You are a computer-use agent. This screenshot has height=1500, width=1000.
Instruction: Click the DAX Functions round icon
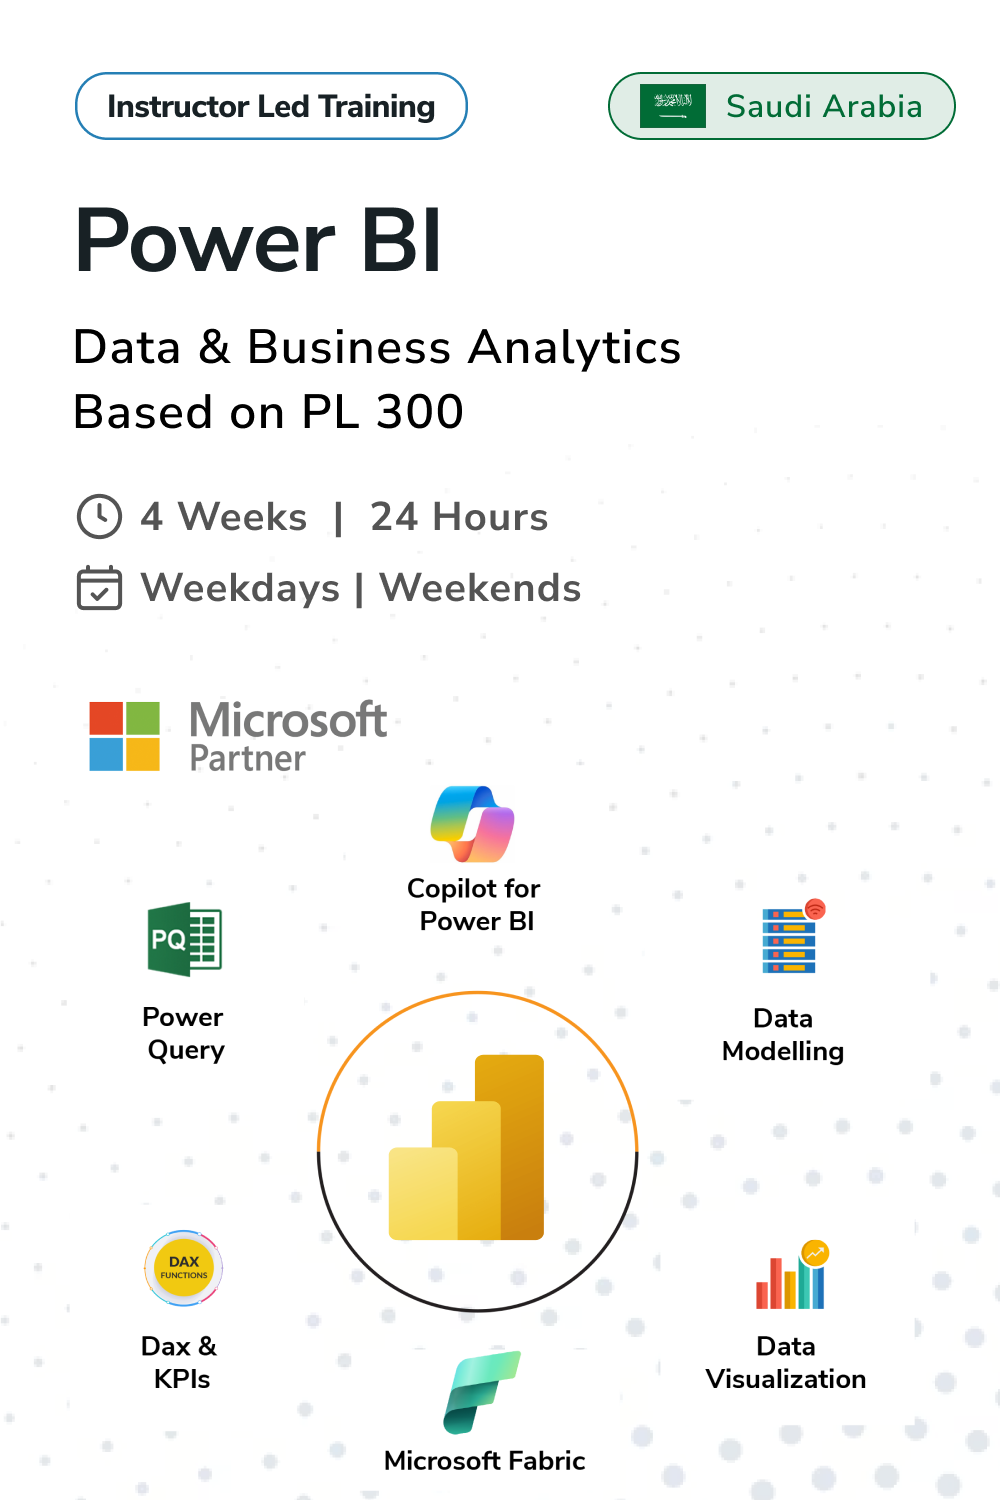(x=184, y=1268)
